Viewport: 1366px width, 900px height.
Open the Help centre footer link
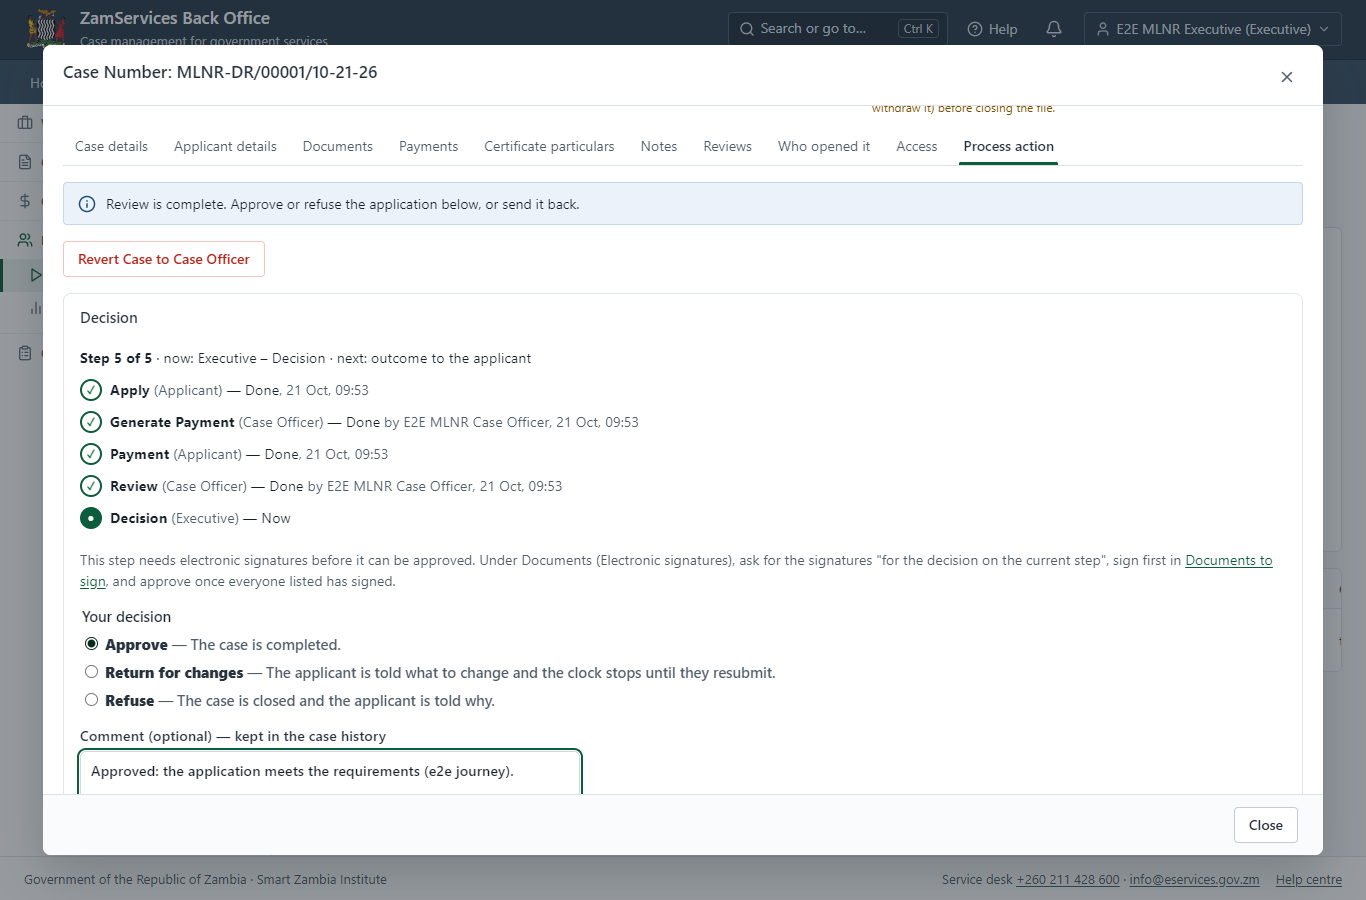point(1309,880)
